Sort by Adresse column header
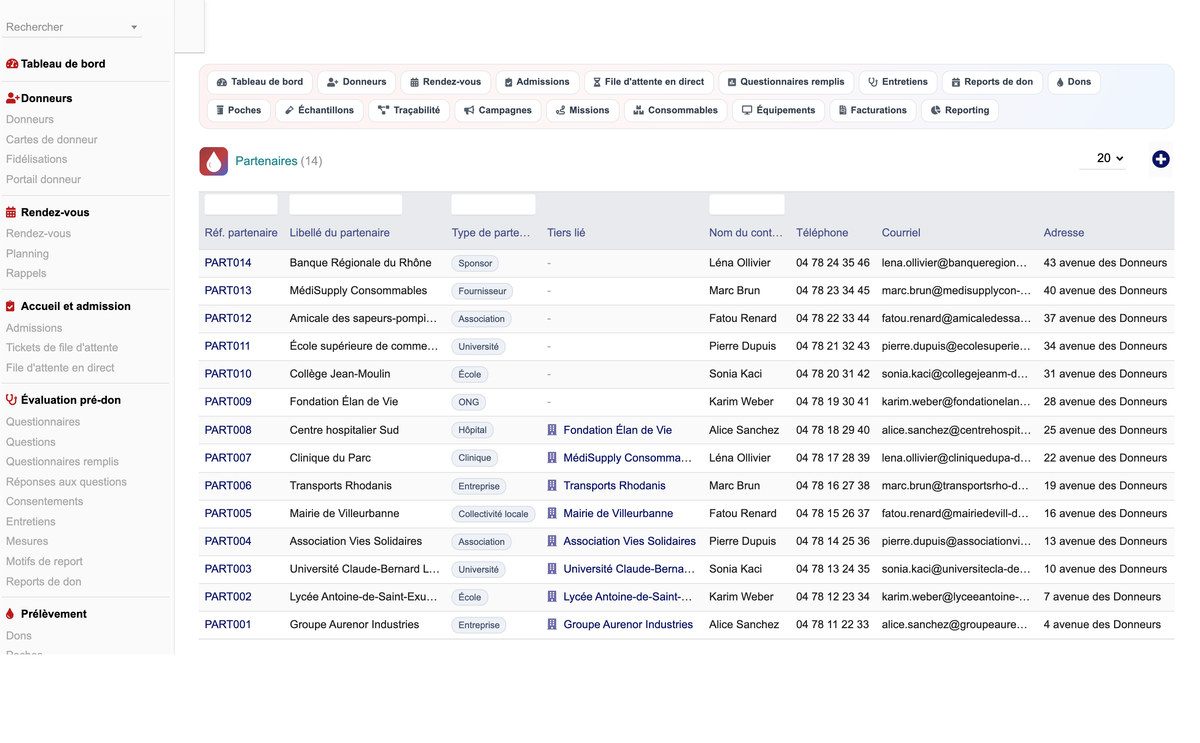The height and width of the screenshot is (743, 1200). click(x=1063, y=233)
